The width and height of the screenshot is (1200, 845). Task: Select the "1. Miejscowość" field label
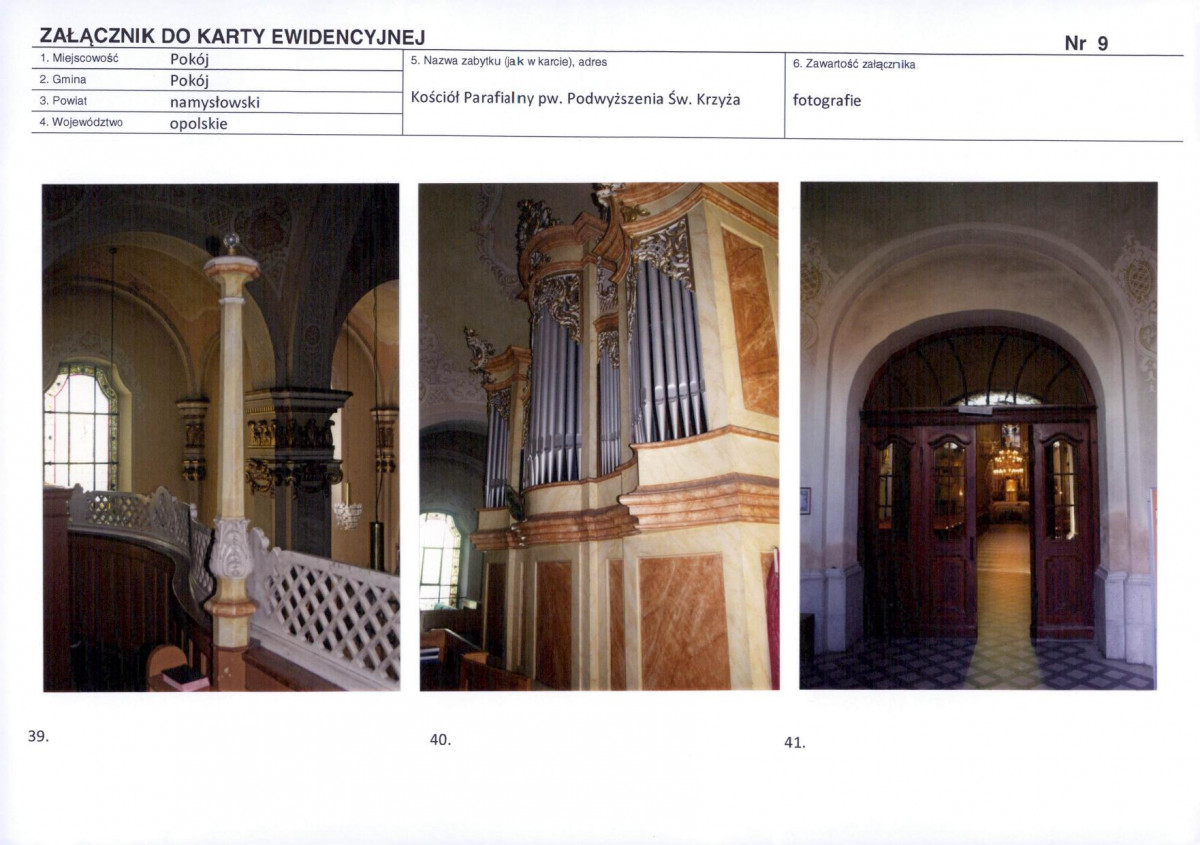tap(79, 58)
